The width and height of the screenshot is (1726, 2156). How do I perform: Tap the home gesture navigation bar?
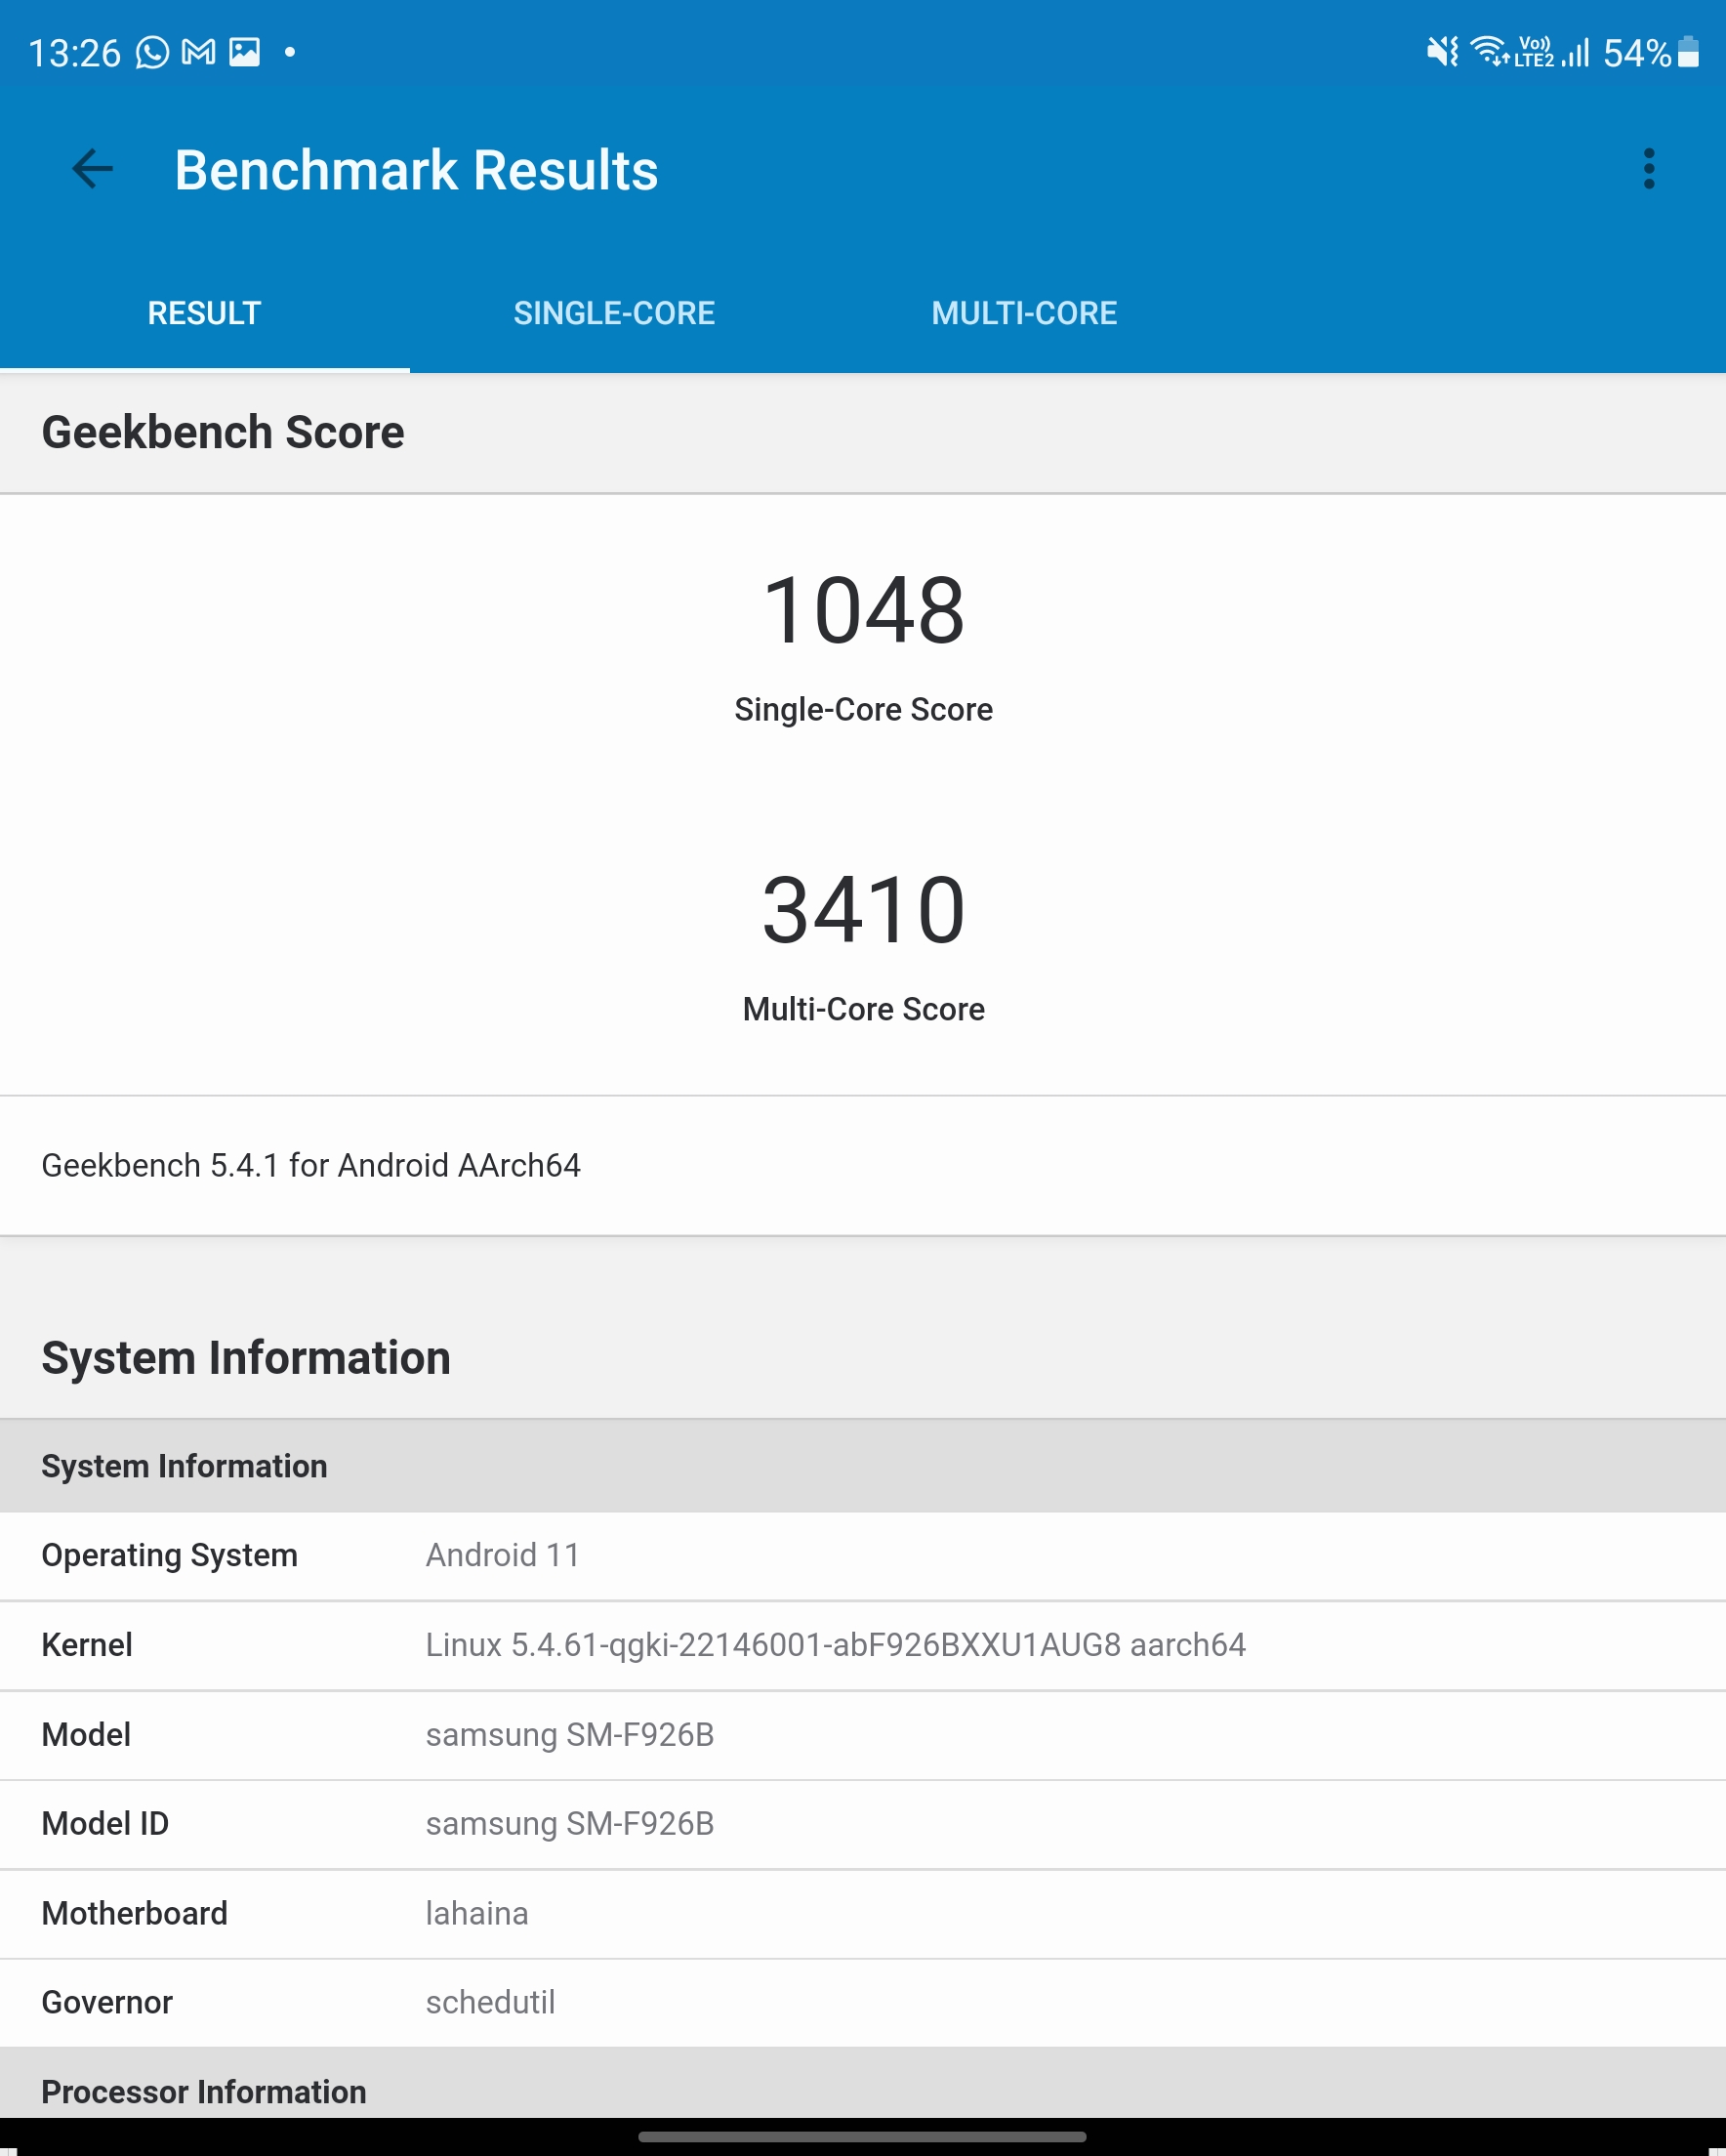pos(862,2137)
